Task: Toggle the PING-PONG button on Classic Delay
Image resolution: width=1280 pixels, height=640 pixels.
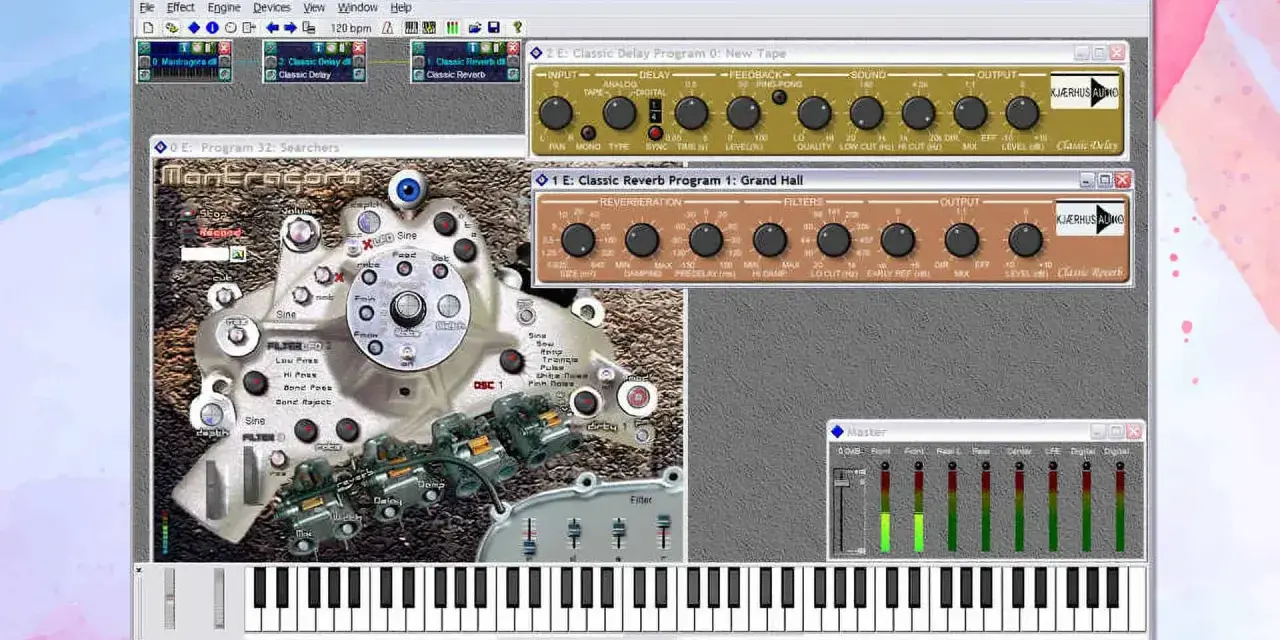Action: pyautogui.click(x=779, y=97)
